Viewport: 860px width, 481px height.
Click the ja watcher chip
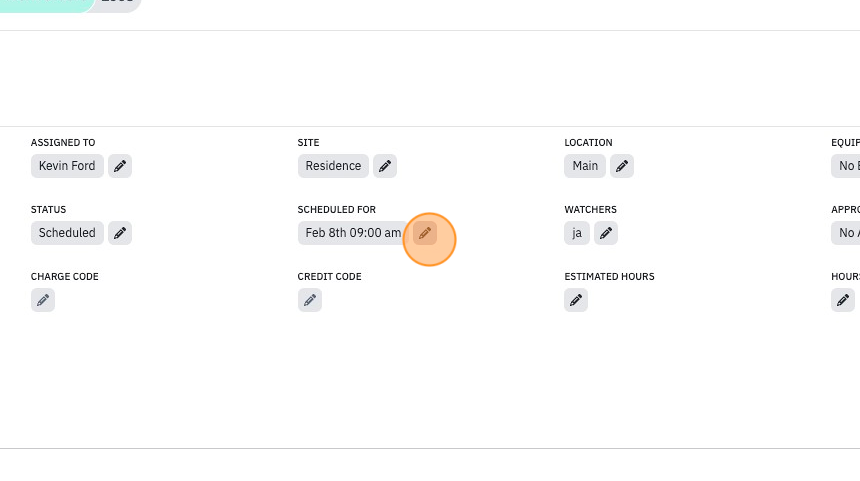tap(577, 233)
